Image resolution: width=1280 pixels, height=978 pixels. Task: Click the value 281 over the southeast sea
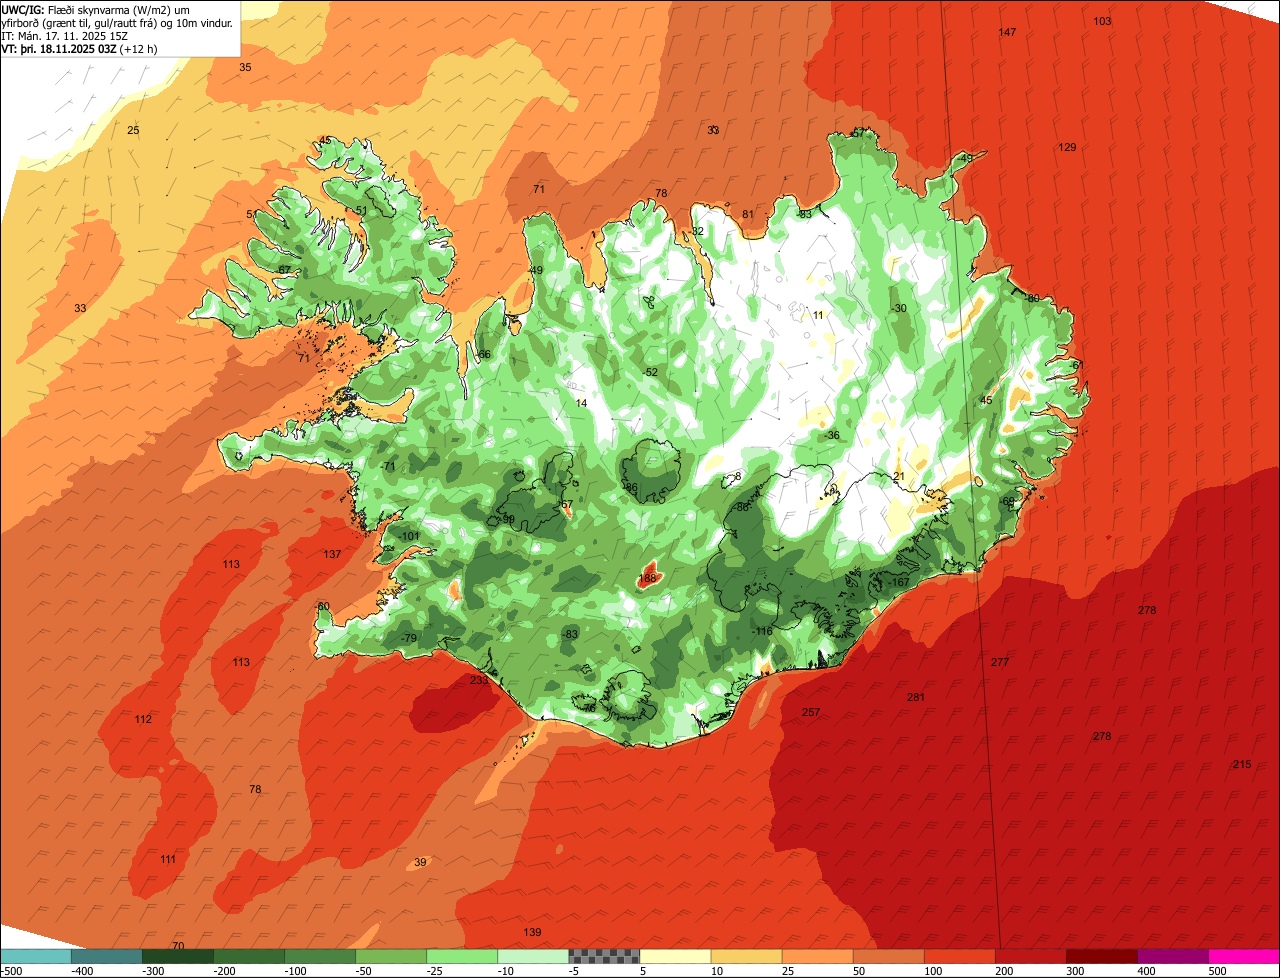tap(916, 697)
